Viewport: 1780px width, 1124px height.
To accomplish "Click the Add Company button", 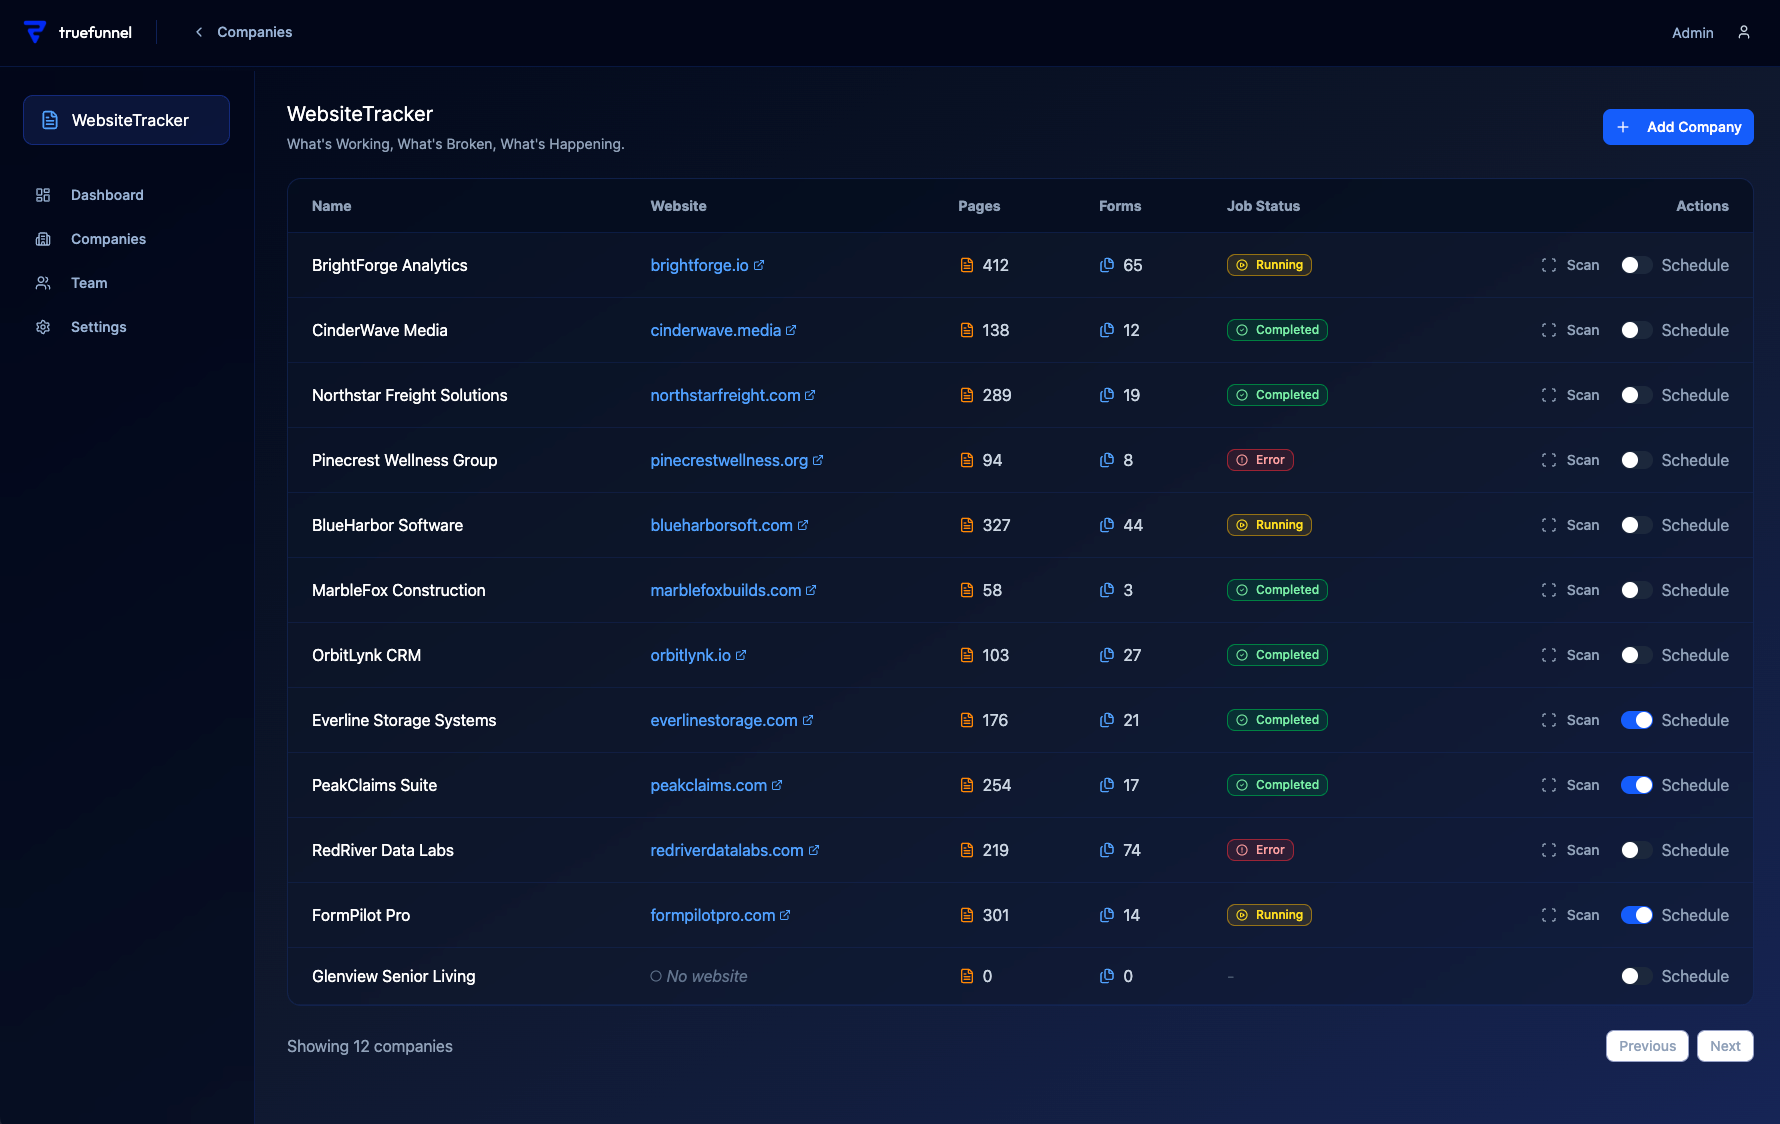I will coord(1678,127).
